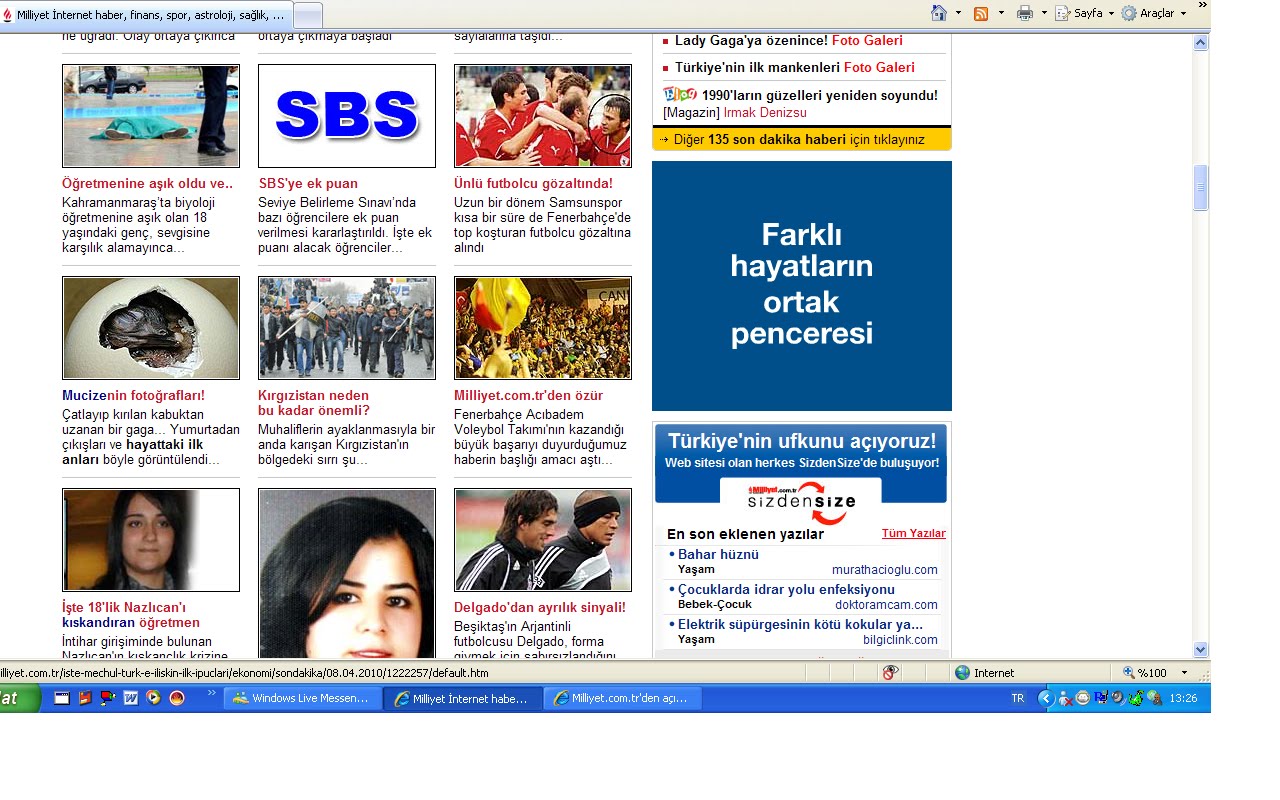
Task: Open the zoom level %100 dropdown
Action: point(1184,673)
